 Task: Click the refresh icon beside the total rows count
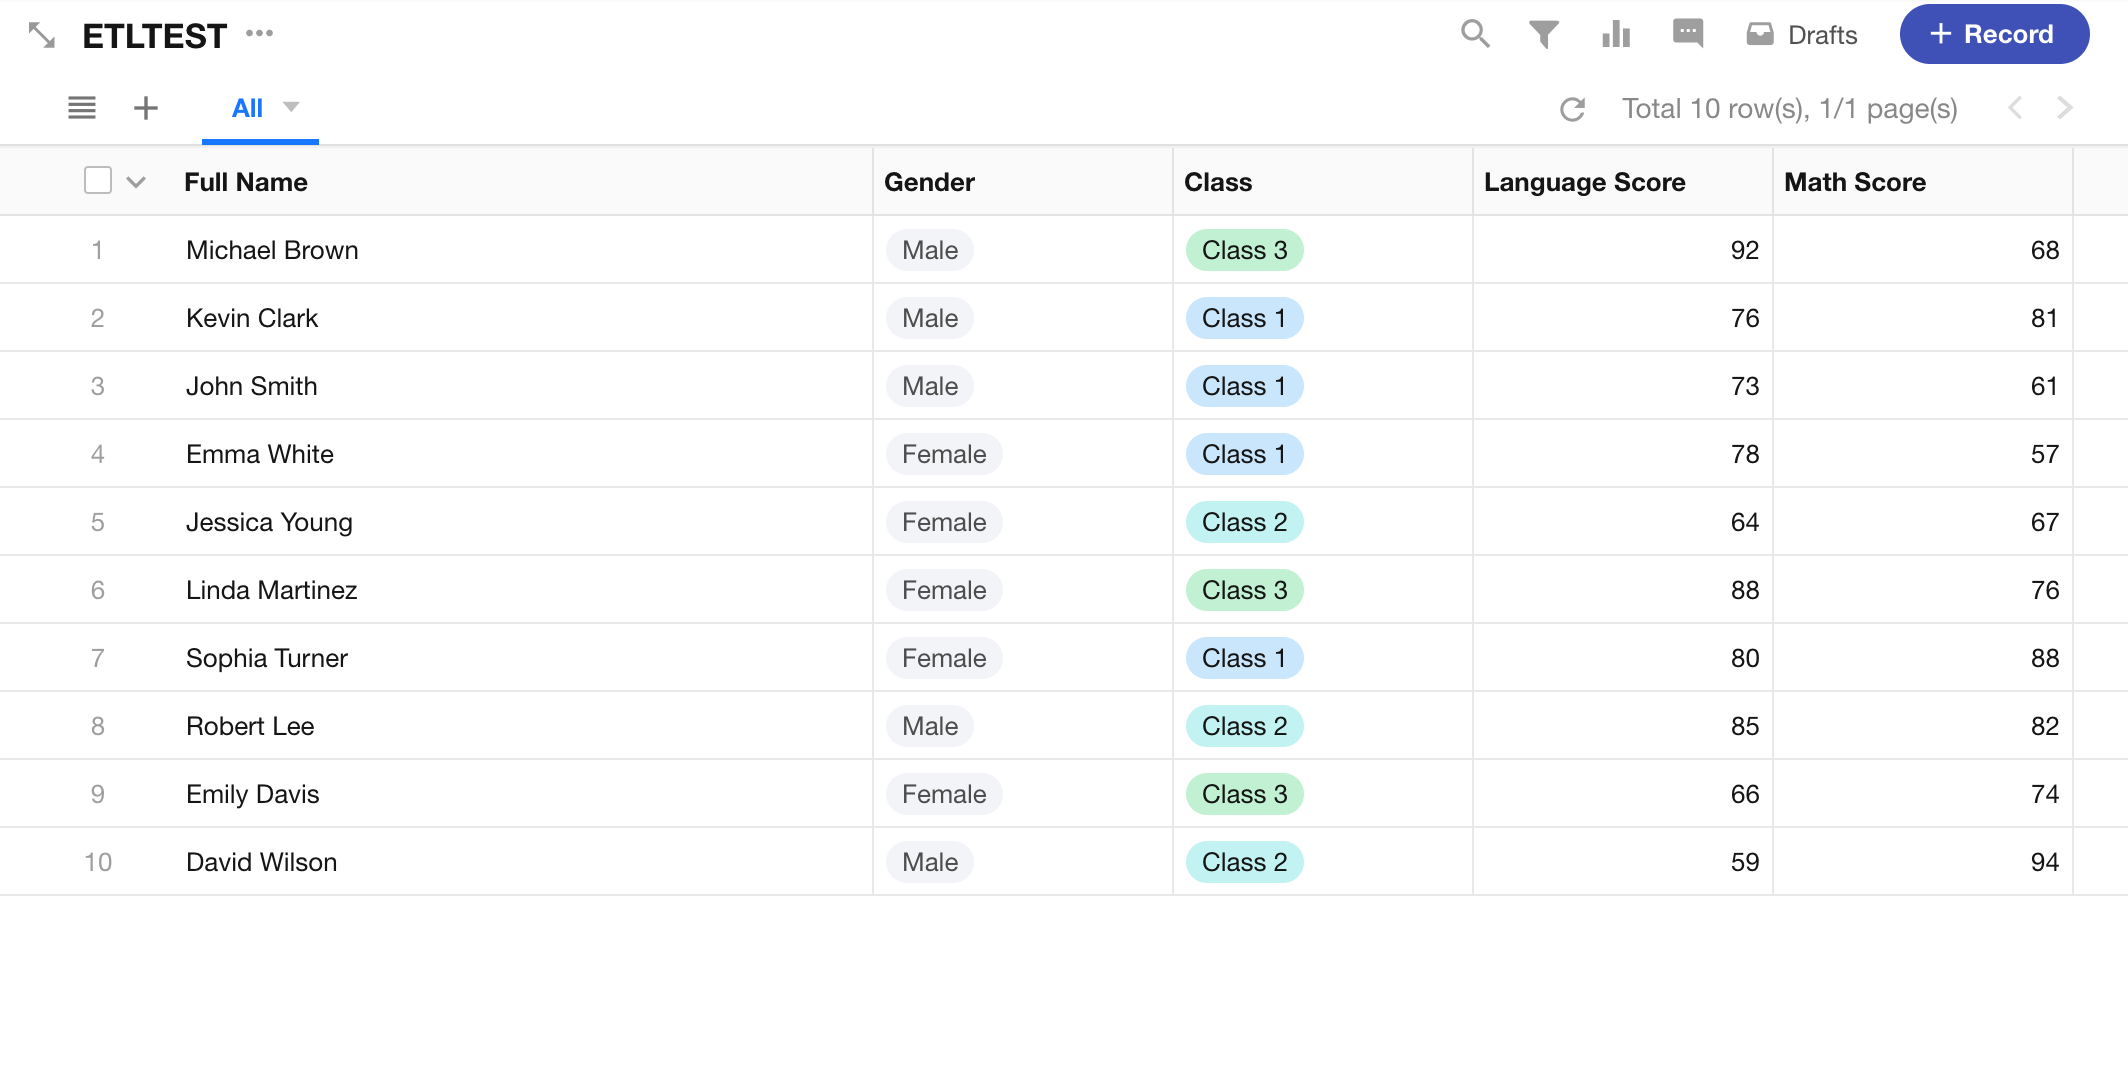pos(1573,109)
